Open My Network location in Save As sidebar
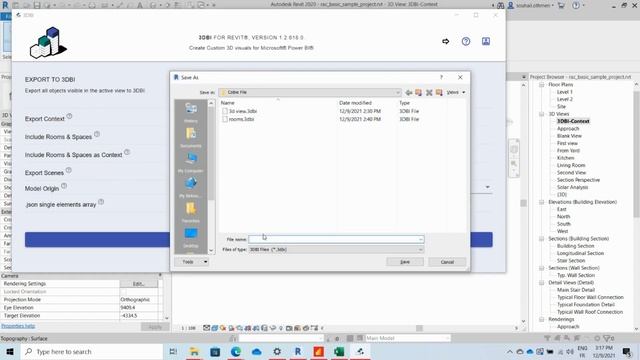 (x=191, y=187)
